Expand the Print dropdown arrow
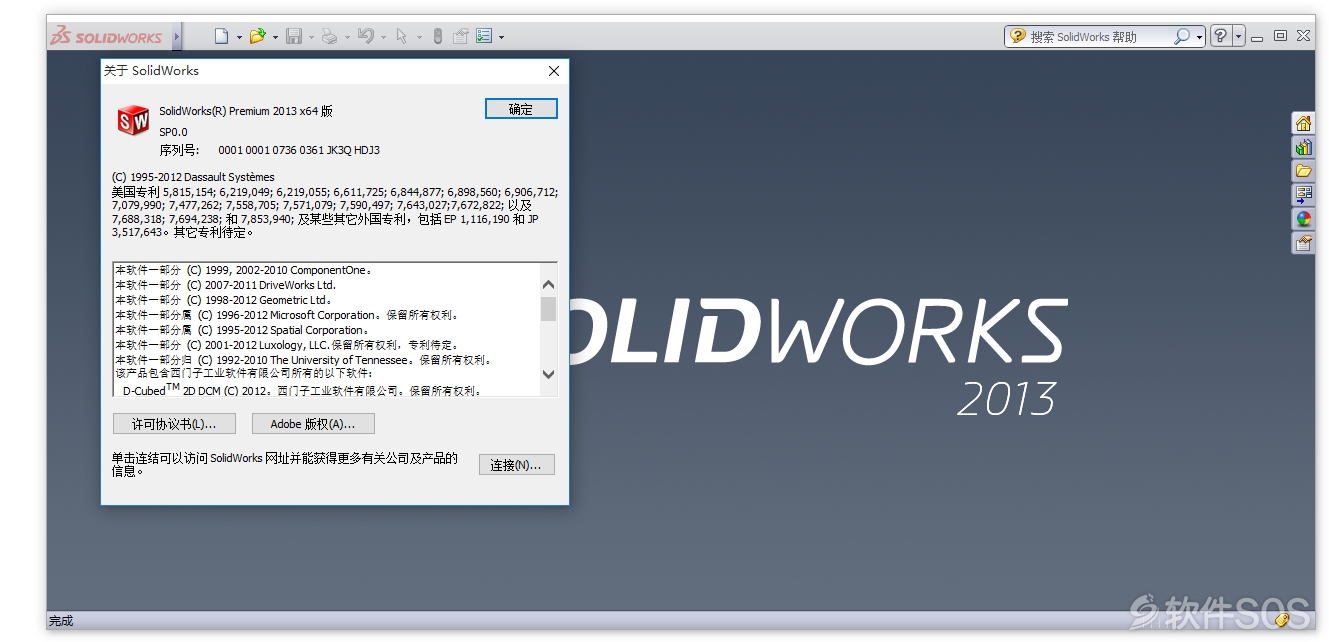 347,37
